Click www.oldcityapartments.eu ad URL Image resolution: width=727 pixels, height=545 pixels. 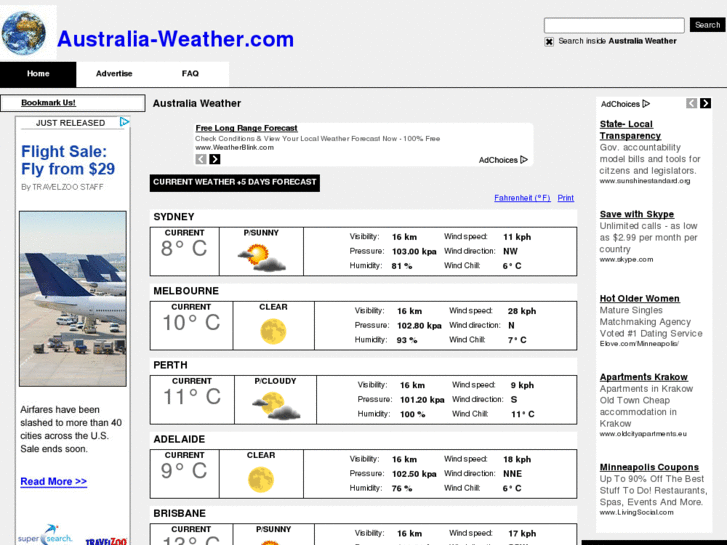click(x=643, y=434)
